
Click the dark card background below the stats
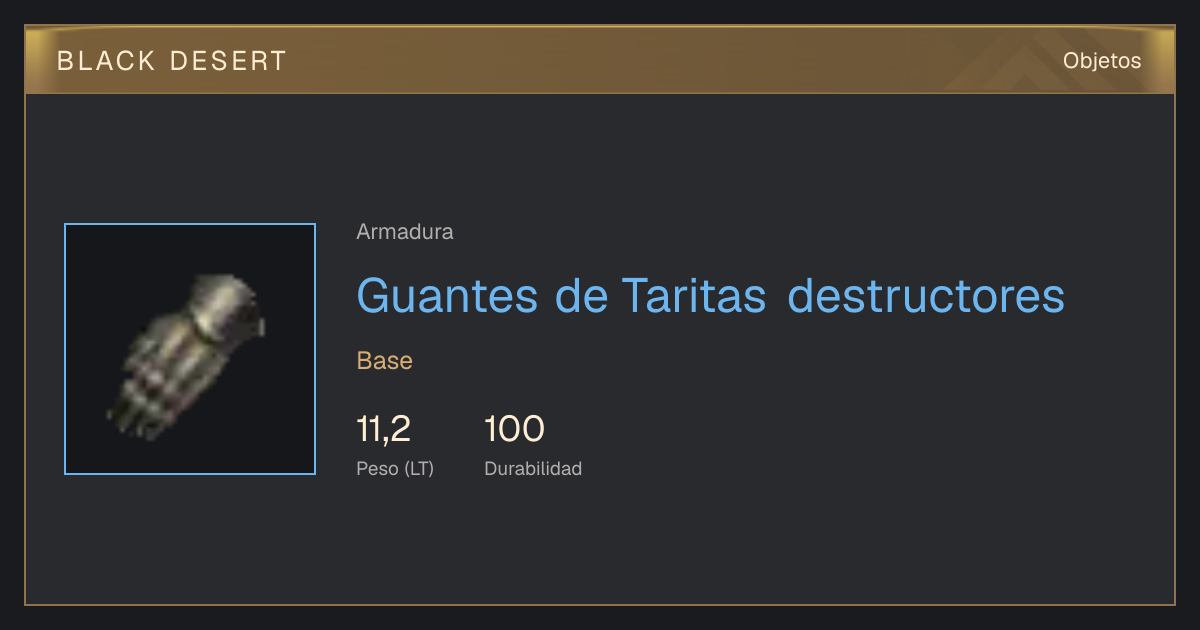[x=600, y=545]
